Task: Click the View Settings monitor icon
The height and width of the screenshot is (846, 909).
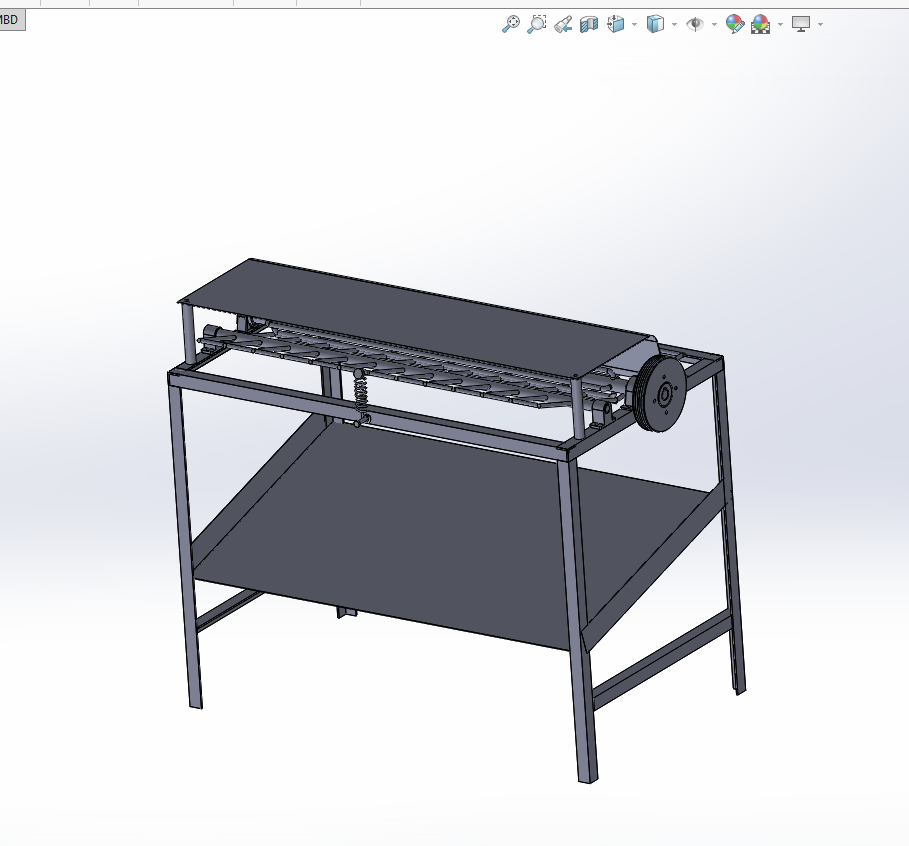Action: pyautogui.click(x=801, y=24)
